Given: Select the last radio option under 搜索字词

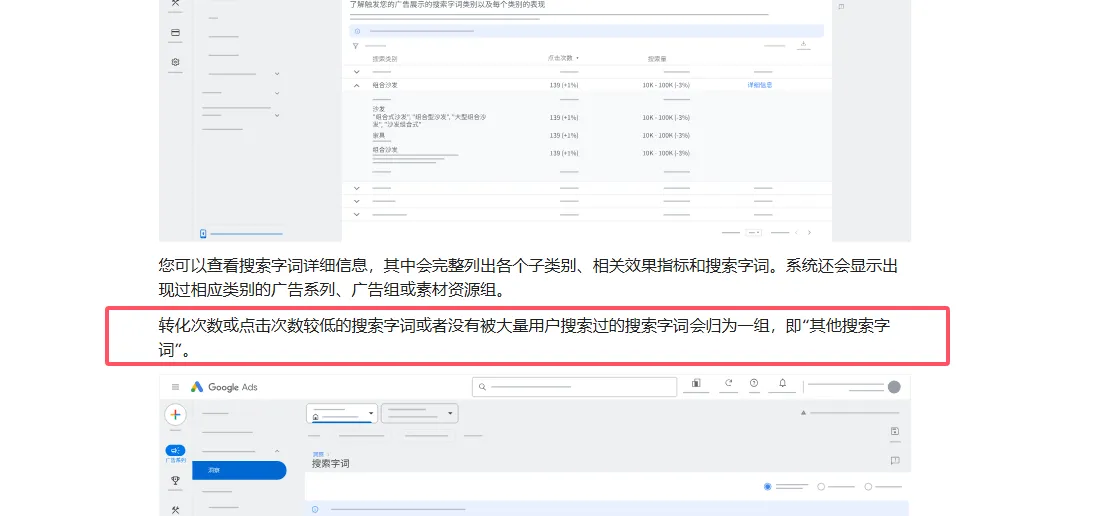Looking at the screenshot, I should (868, 487).
